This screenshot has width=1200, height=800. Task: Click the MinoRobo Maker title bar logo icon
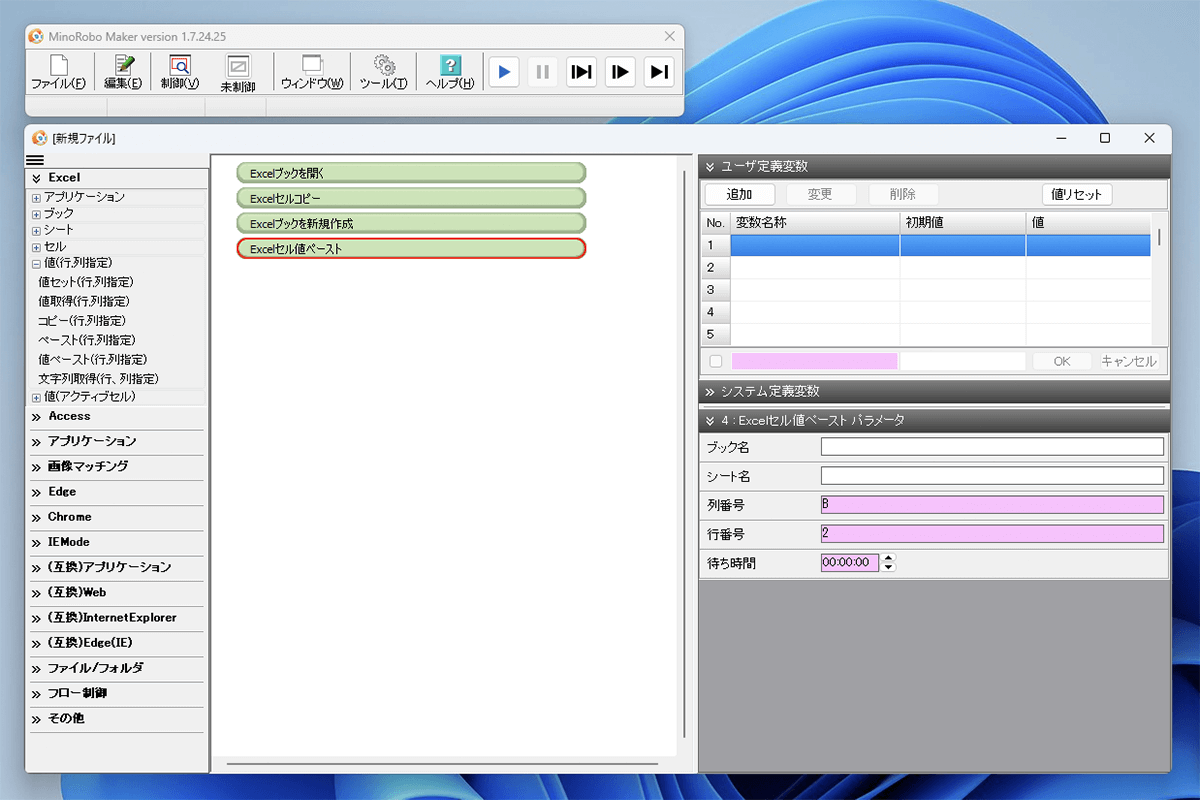coord(37,36)
